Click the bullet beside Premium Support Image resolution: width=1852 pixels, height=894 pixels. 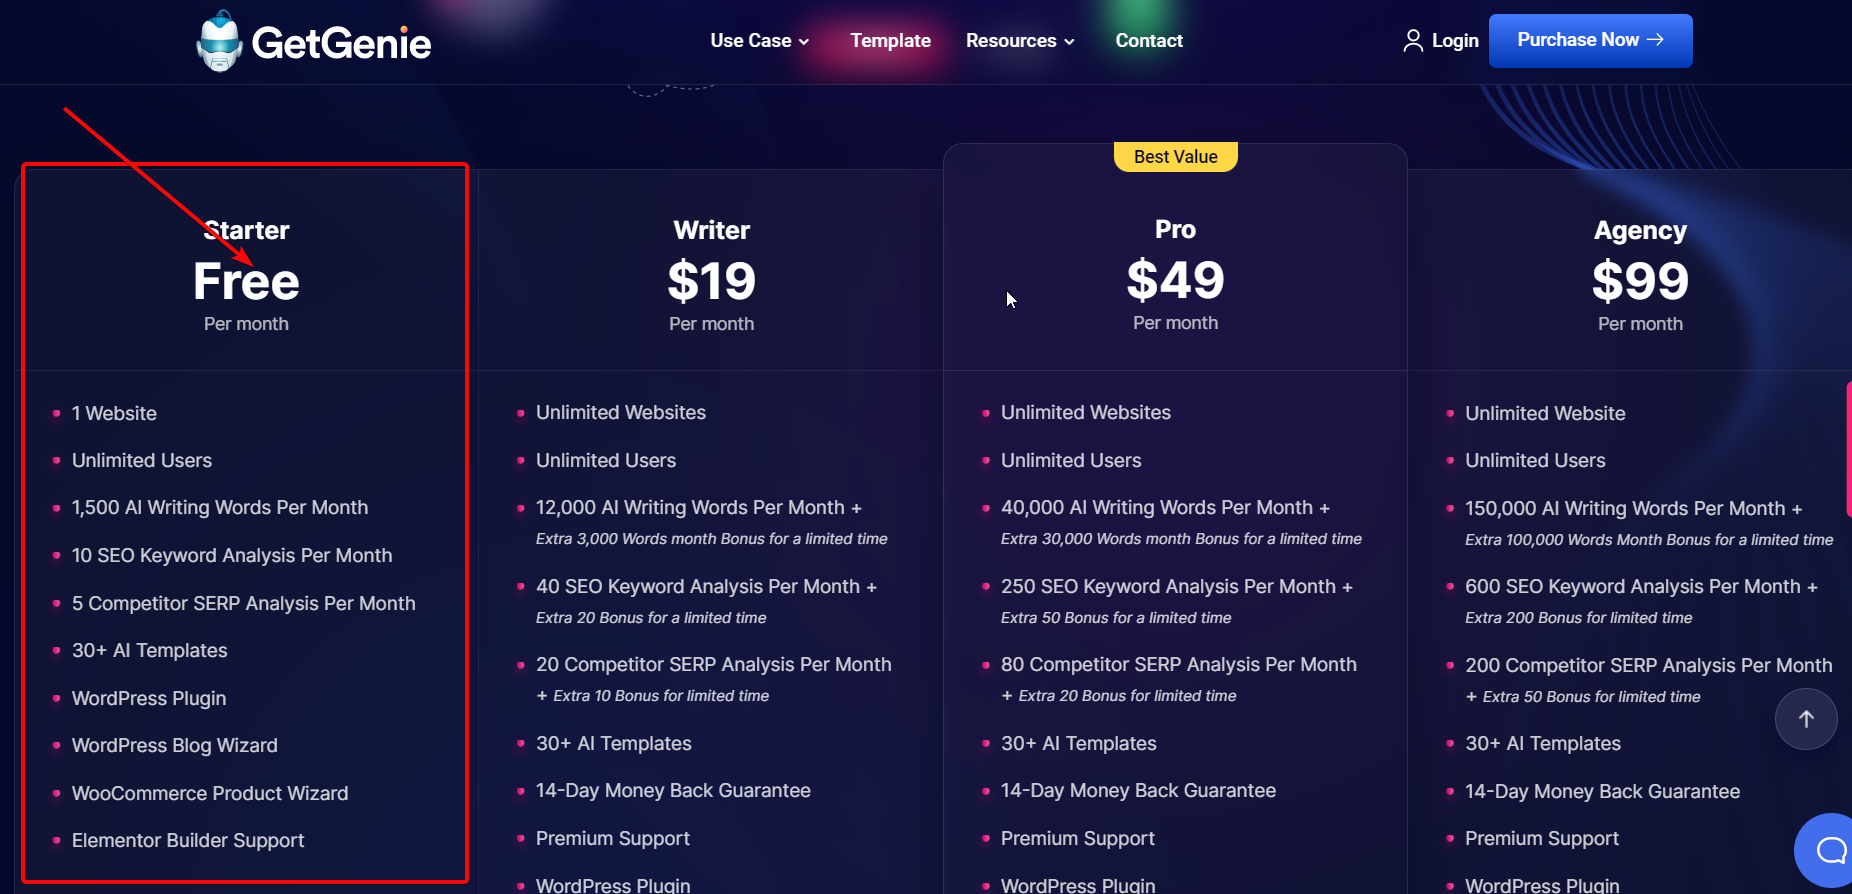tap(521, 839)
